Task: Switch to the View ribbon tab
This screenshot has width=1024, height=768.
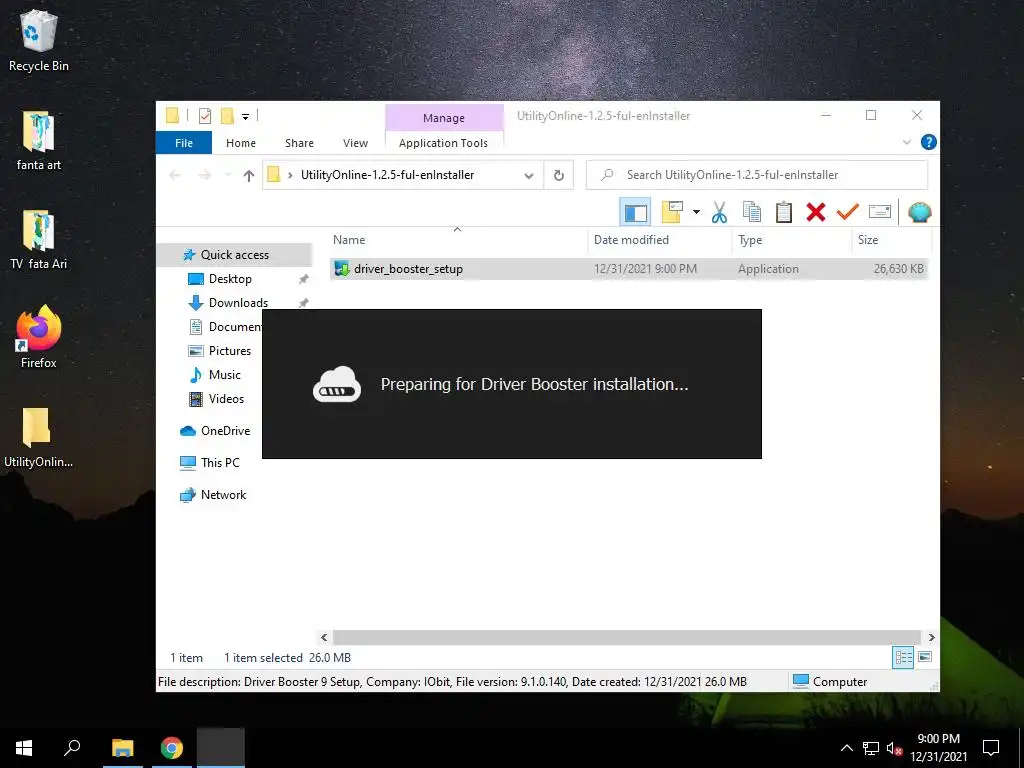Action: point(355,143)
